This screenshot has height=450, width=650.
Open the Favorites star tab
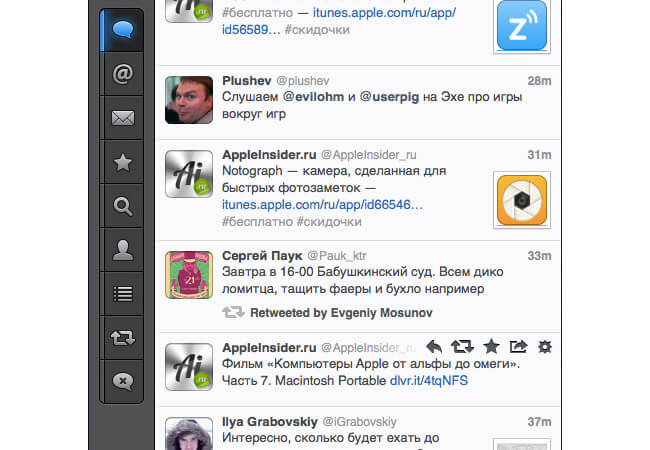pos(123,162)
